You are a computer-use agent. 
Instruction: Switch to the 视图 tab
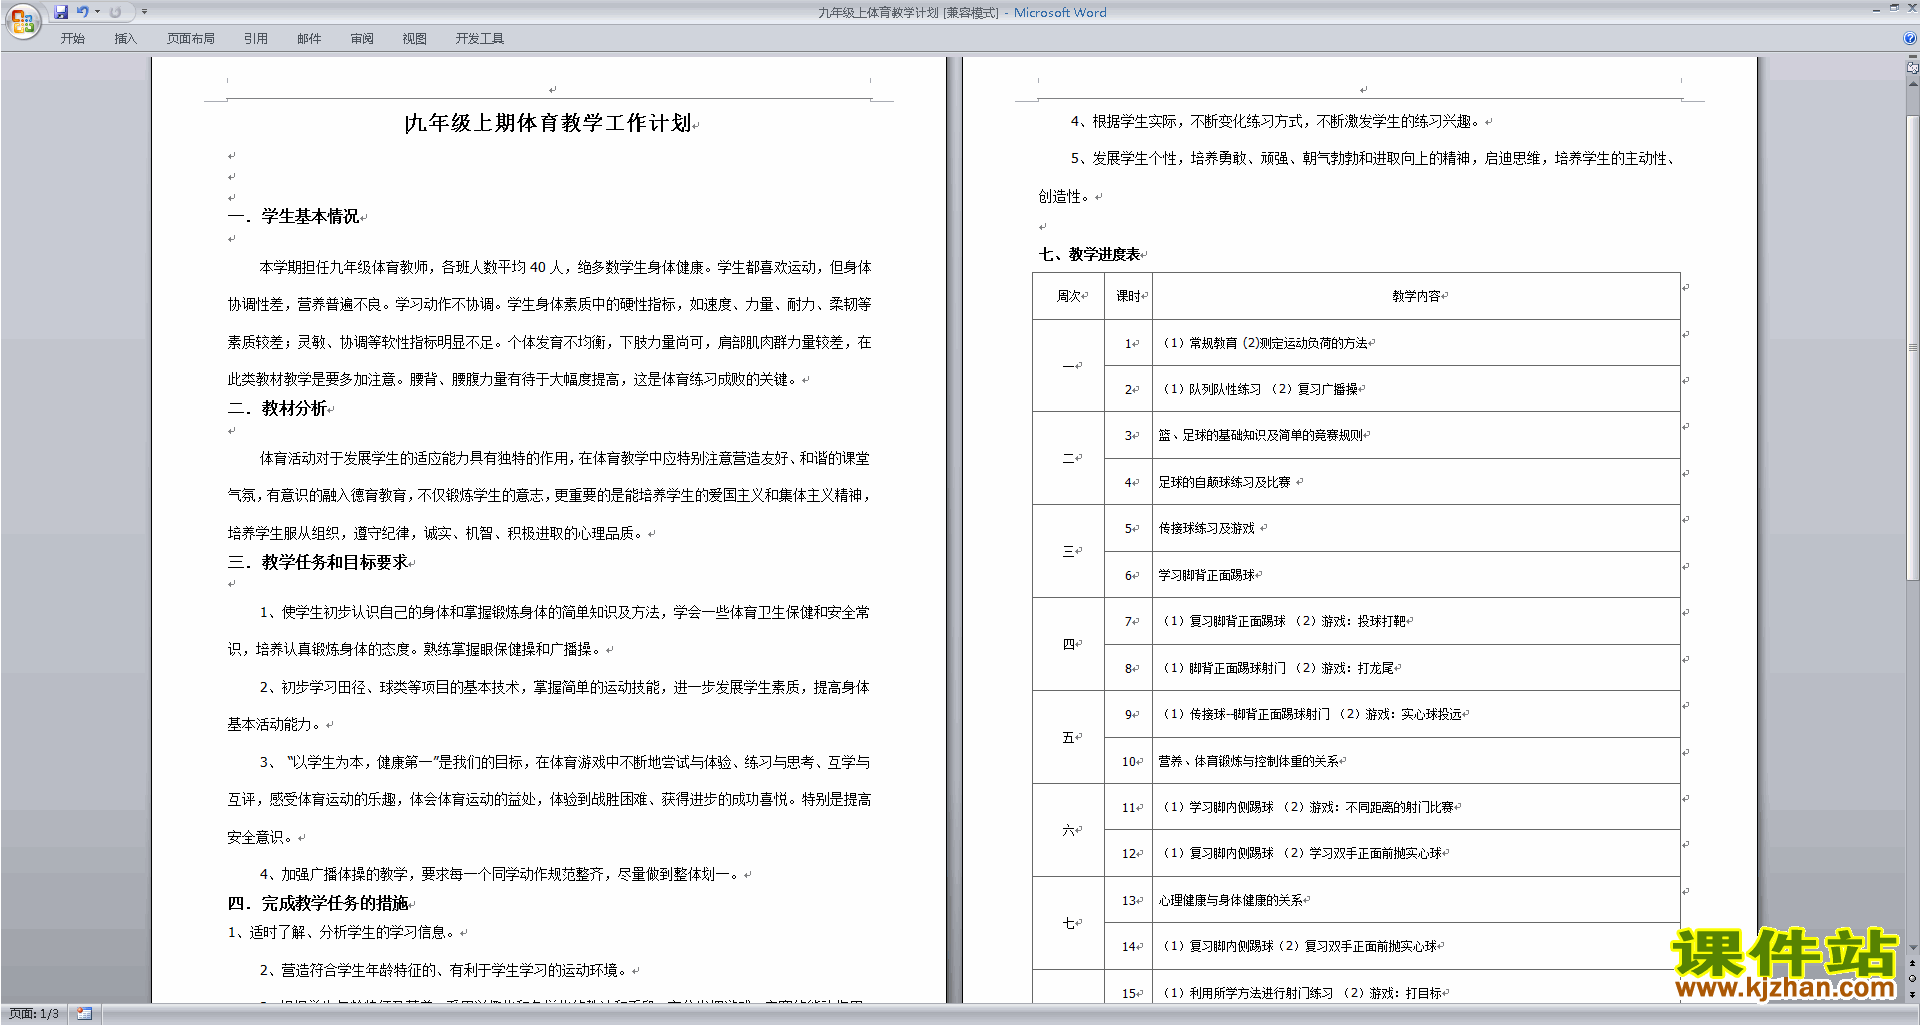pyautogui.click(x=415, y=39)
